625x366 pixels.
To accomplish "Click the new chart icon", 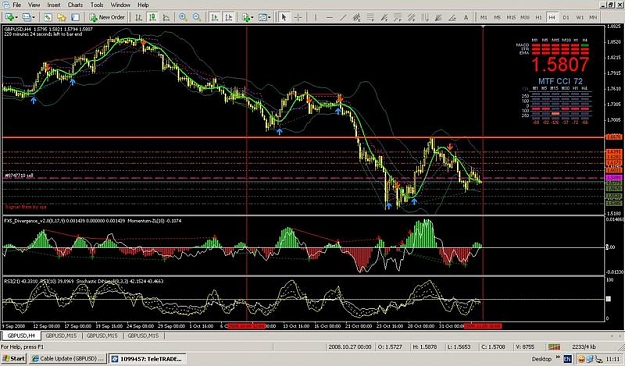I will coord(9,17).
